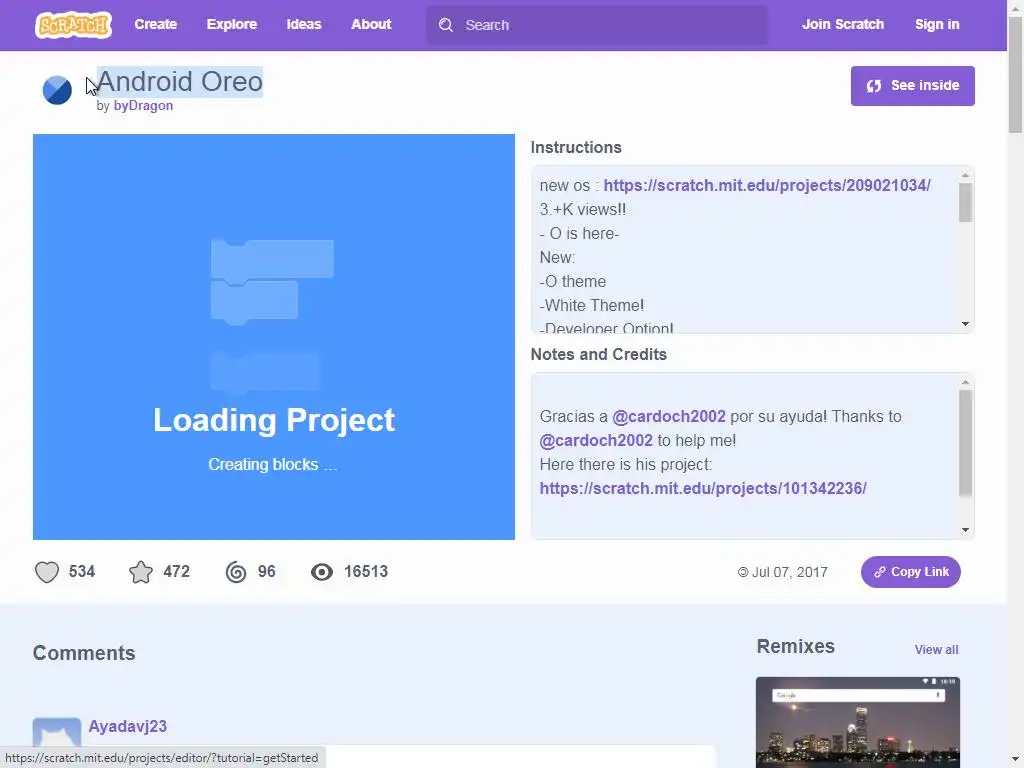Click the text "3.+K views!!"
The image size is (1024, 768).
[583, 210]
